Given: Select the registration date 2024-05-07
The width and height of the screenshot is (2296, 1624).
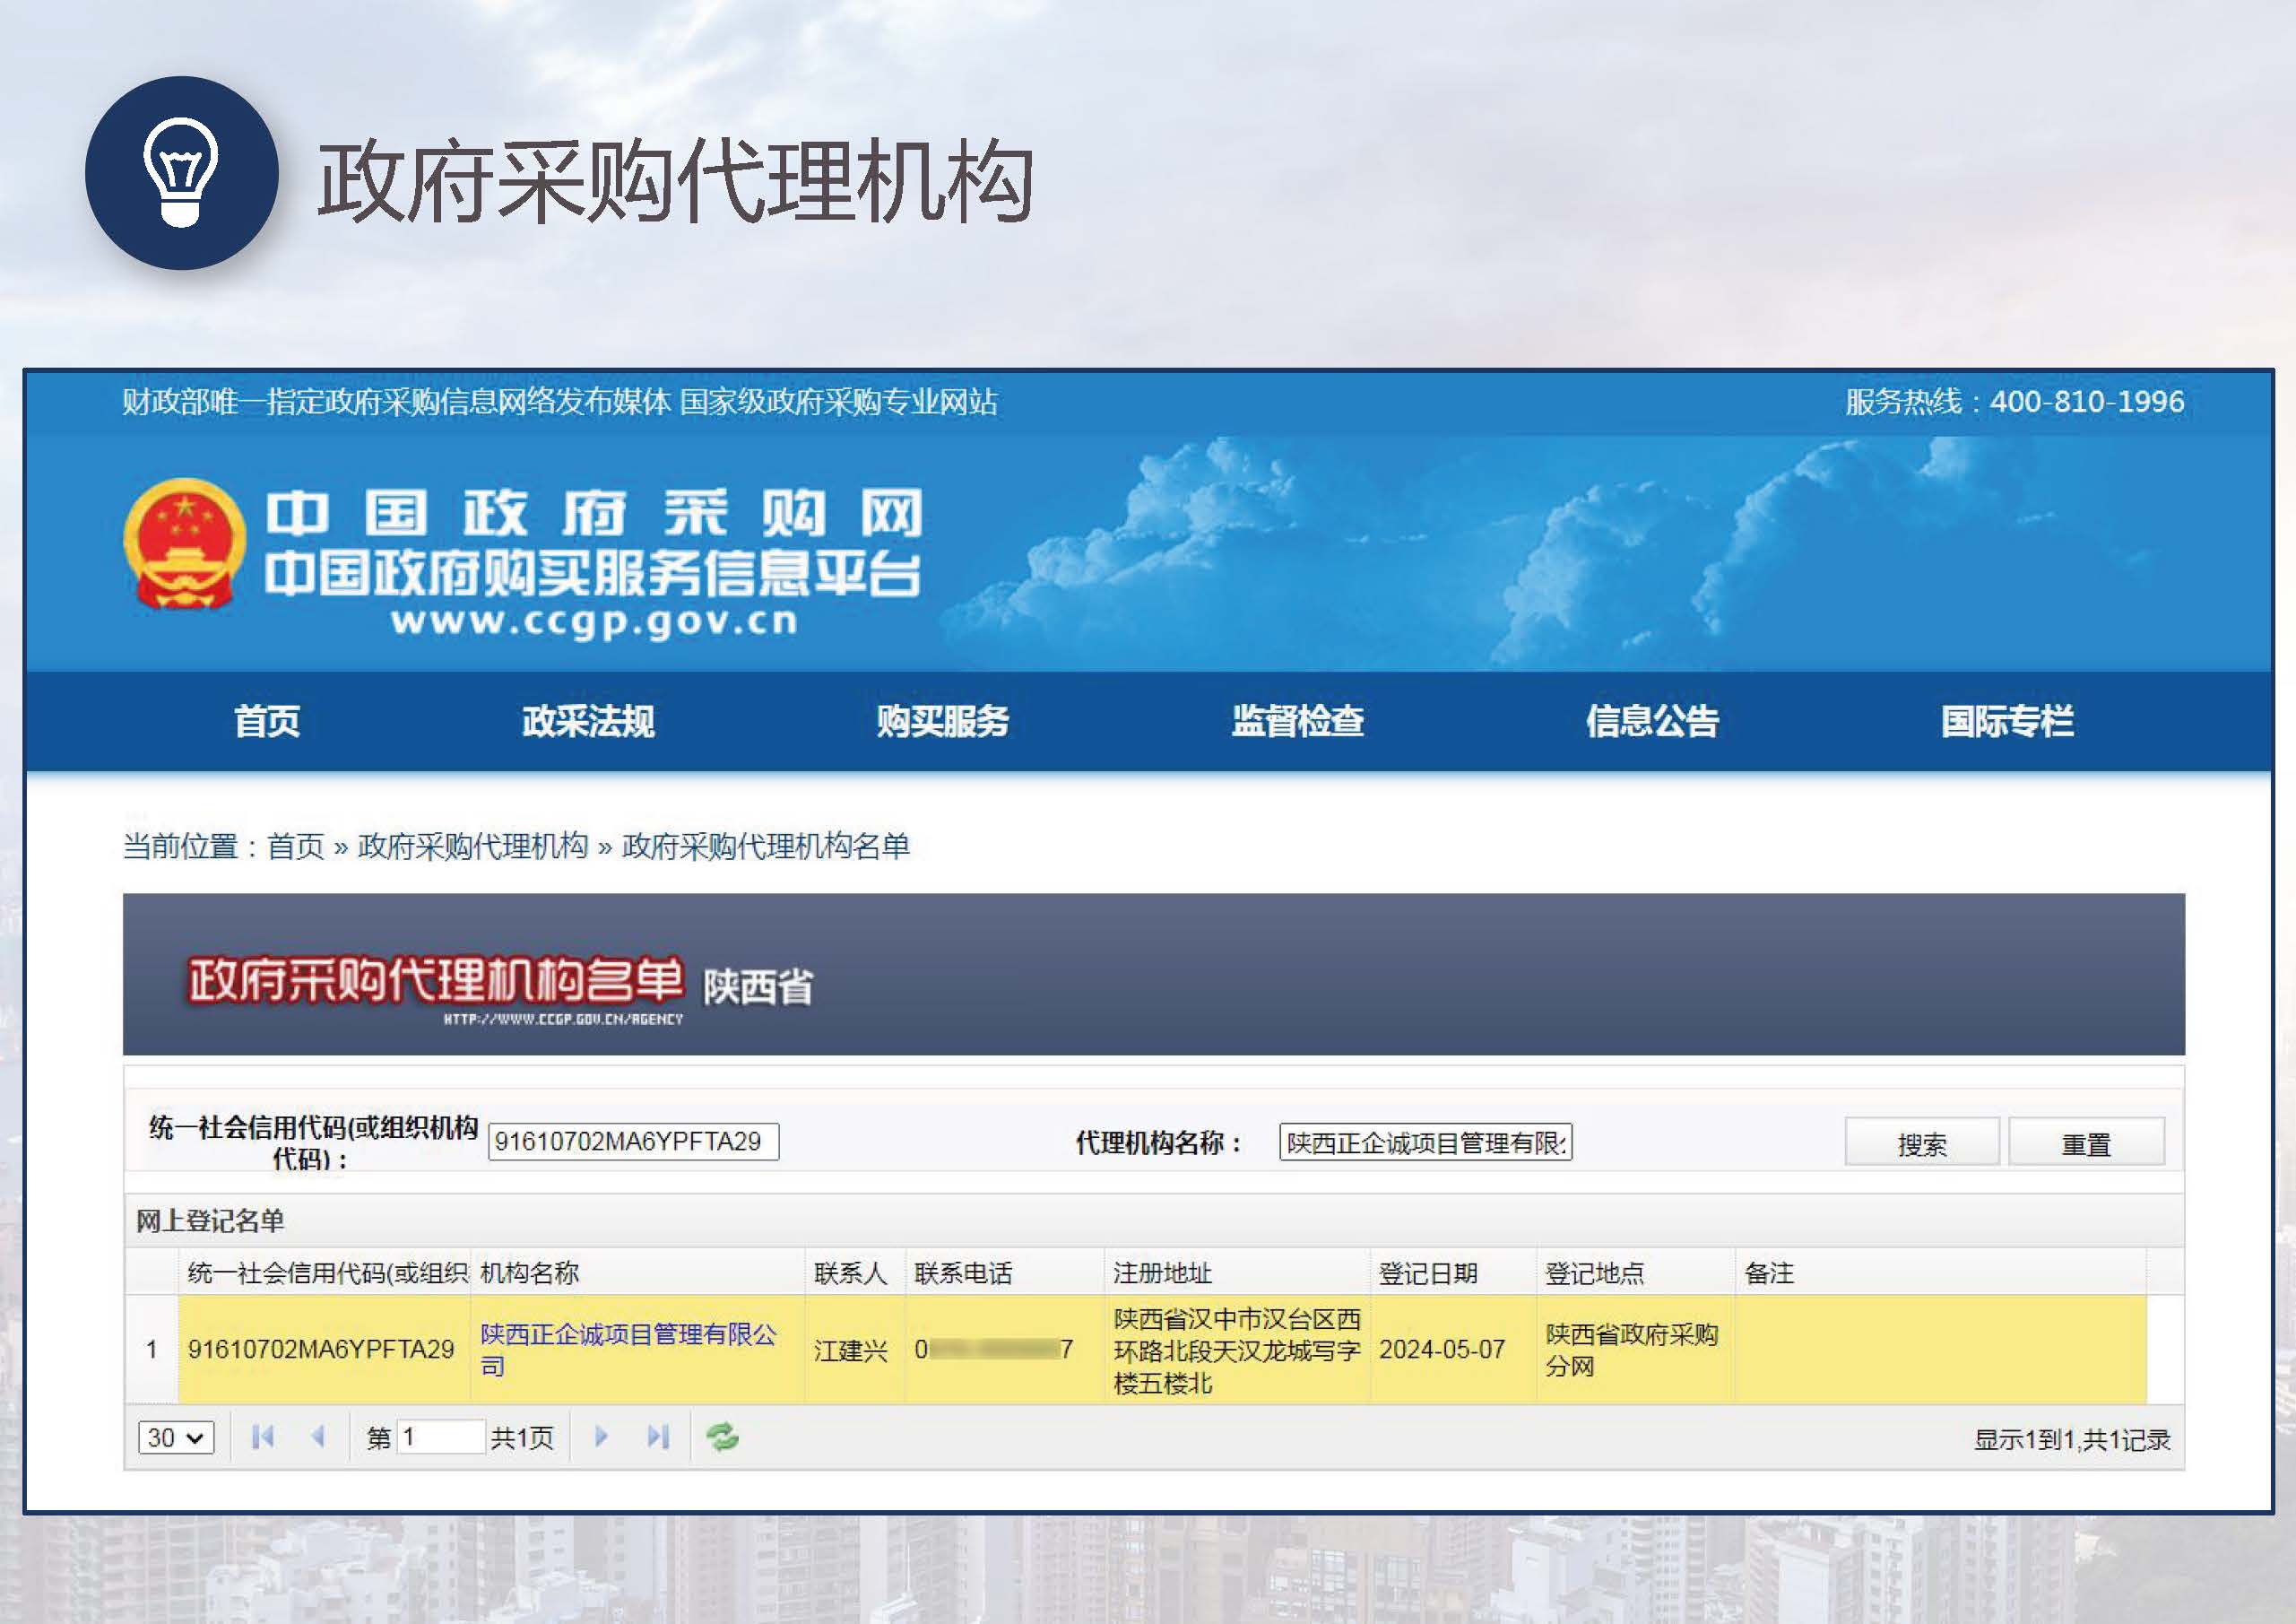Looking at the screenshot, I should tap(1442, 1349).
